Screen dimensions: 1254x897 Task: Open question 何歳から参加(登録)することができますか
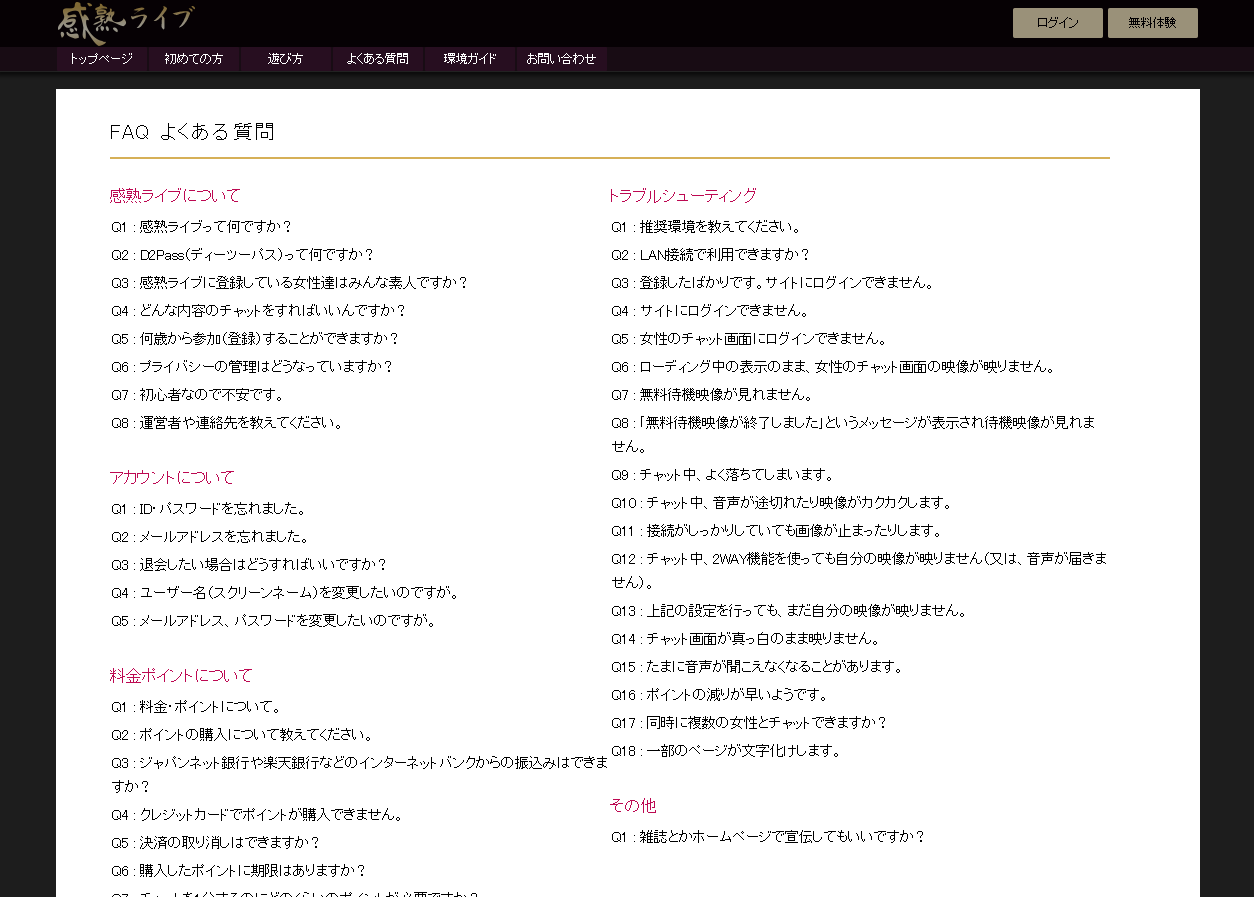[x=256, y=339]
